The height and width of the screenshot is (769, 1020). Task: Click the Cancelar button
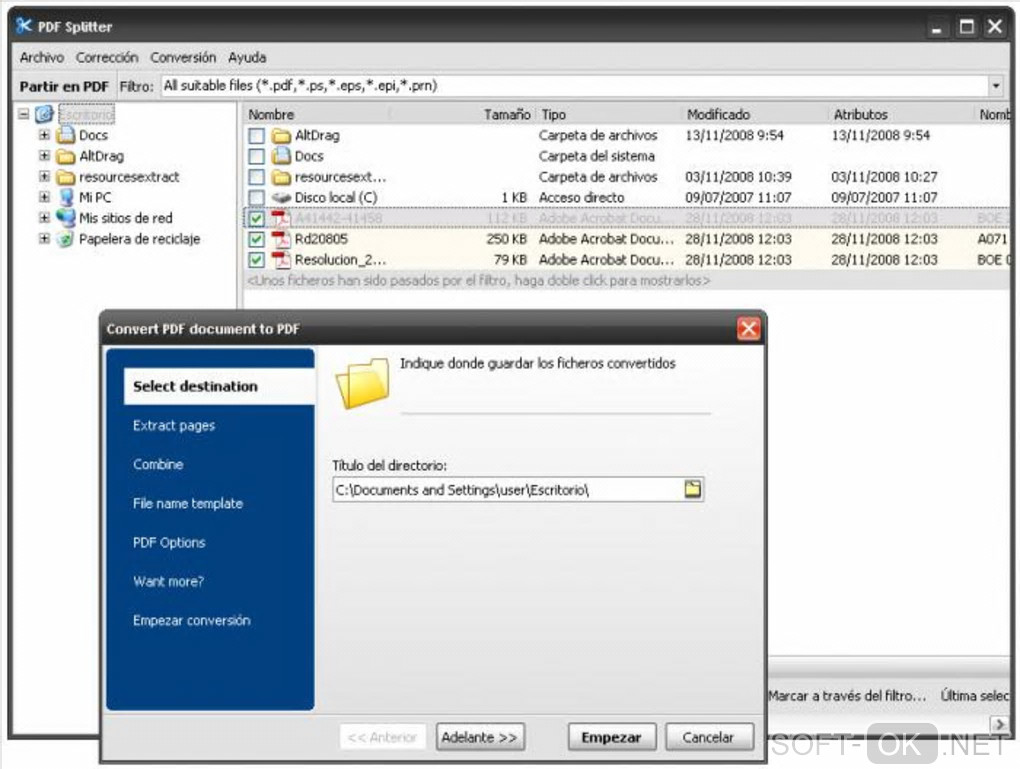click(x=709, y=737)
